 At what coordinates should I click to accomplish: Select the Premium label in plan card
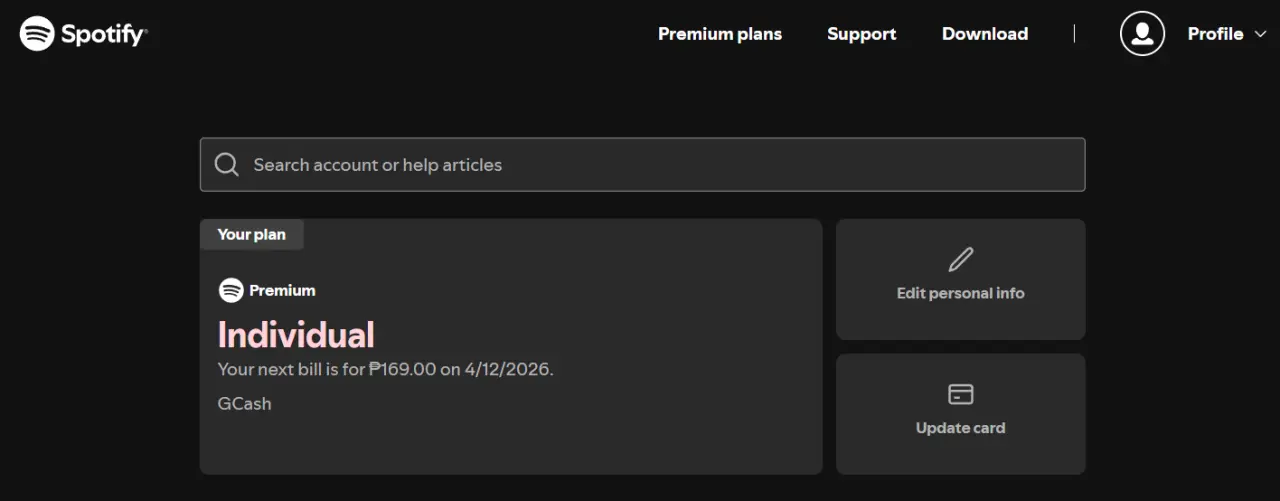point(282,290)
